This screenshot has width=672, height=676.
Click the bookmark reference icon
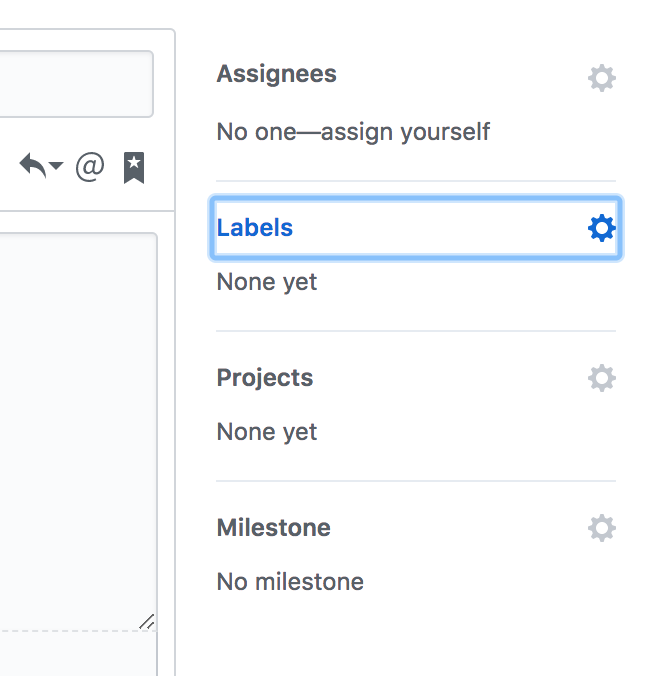click(134, 168)
